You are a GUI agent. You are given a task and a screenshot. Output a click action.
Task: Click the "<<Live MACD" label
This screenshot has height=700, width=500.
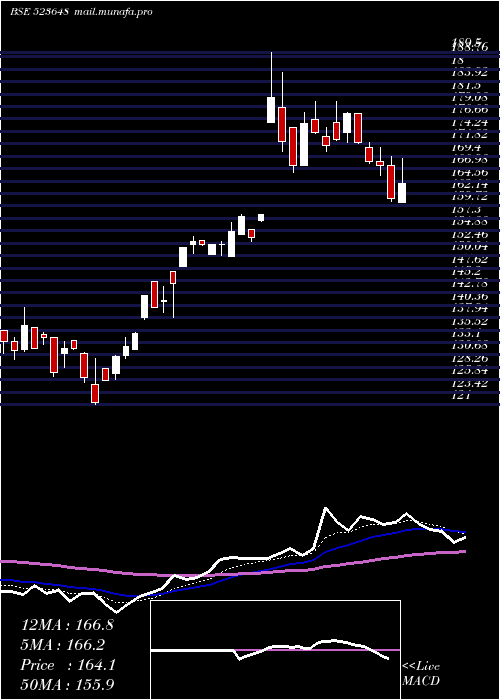point(421,673)
